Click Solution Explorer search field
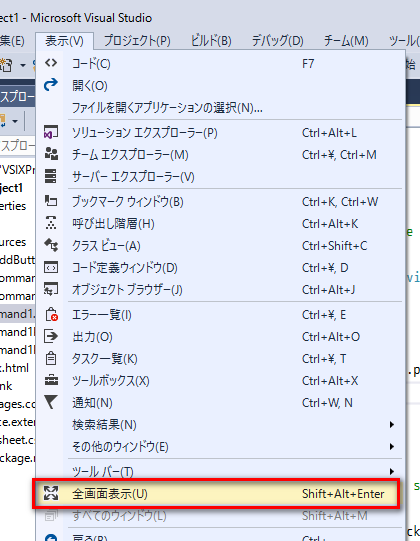420x541 pixels. pyautogui.click(x=18, y=146)
